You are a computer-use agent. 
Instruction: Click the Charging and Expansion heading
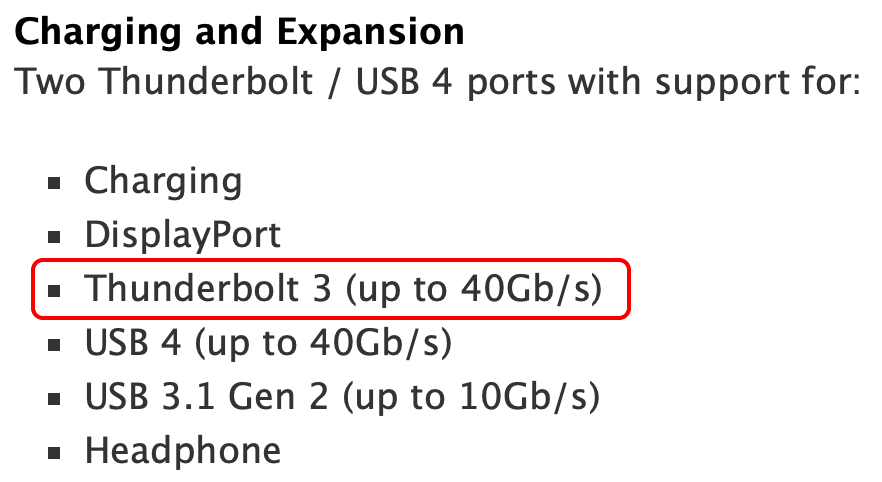[240, 32]
